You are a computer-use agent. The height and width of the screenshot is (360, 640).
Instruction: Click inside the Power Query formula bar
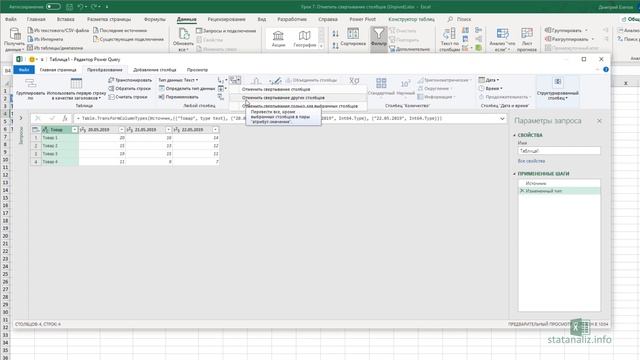pos(286,118)
